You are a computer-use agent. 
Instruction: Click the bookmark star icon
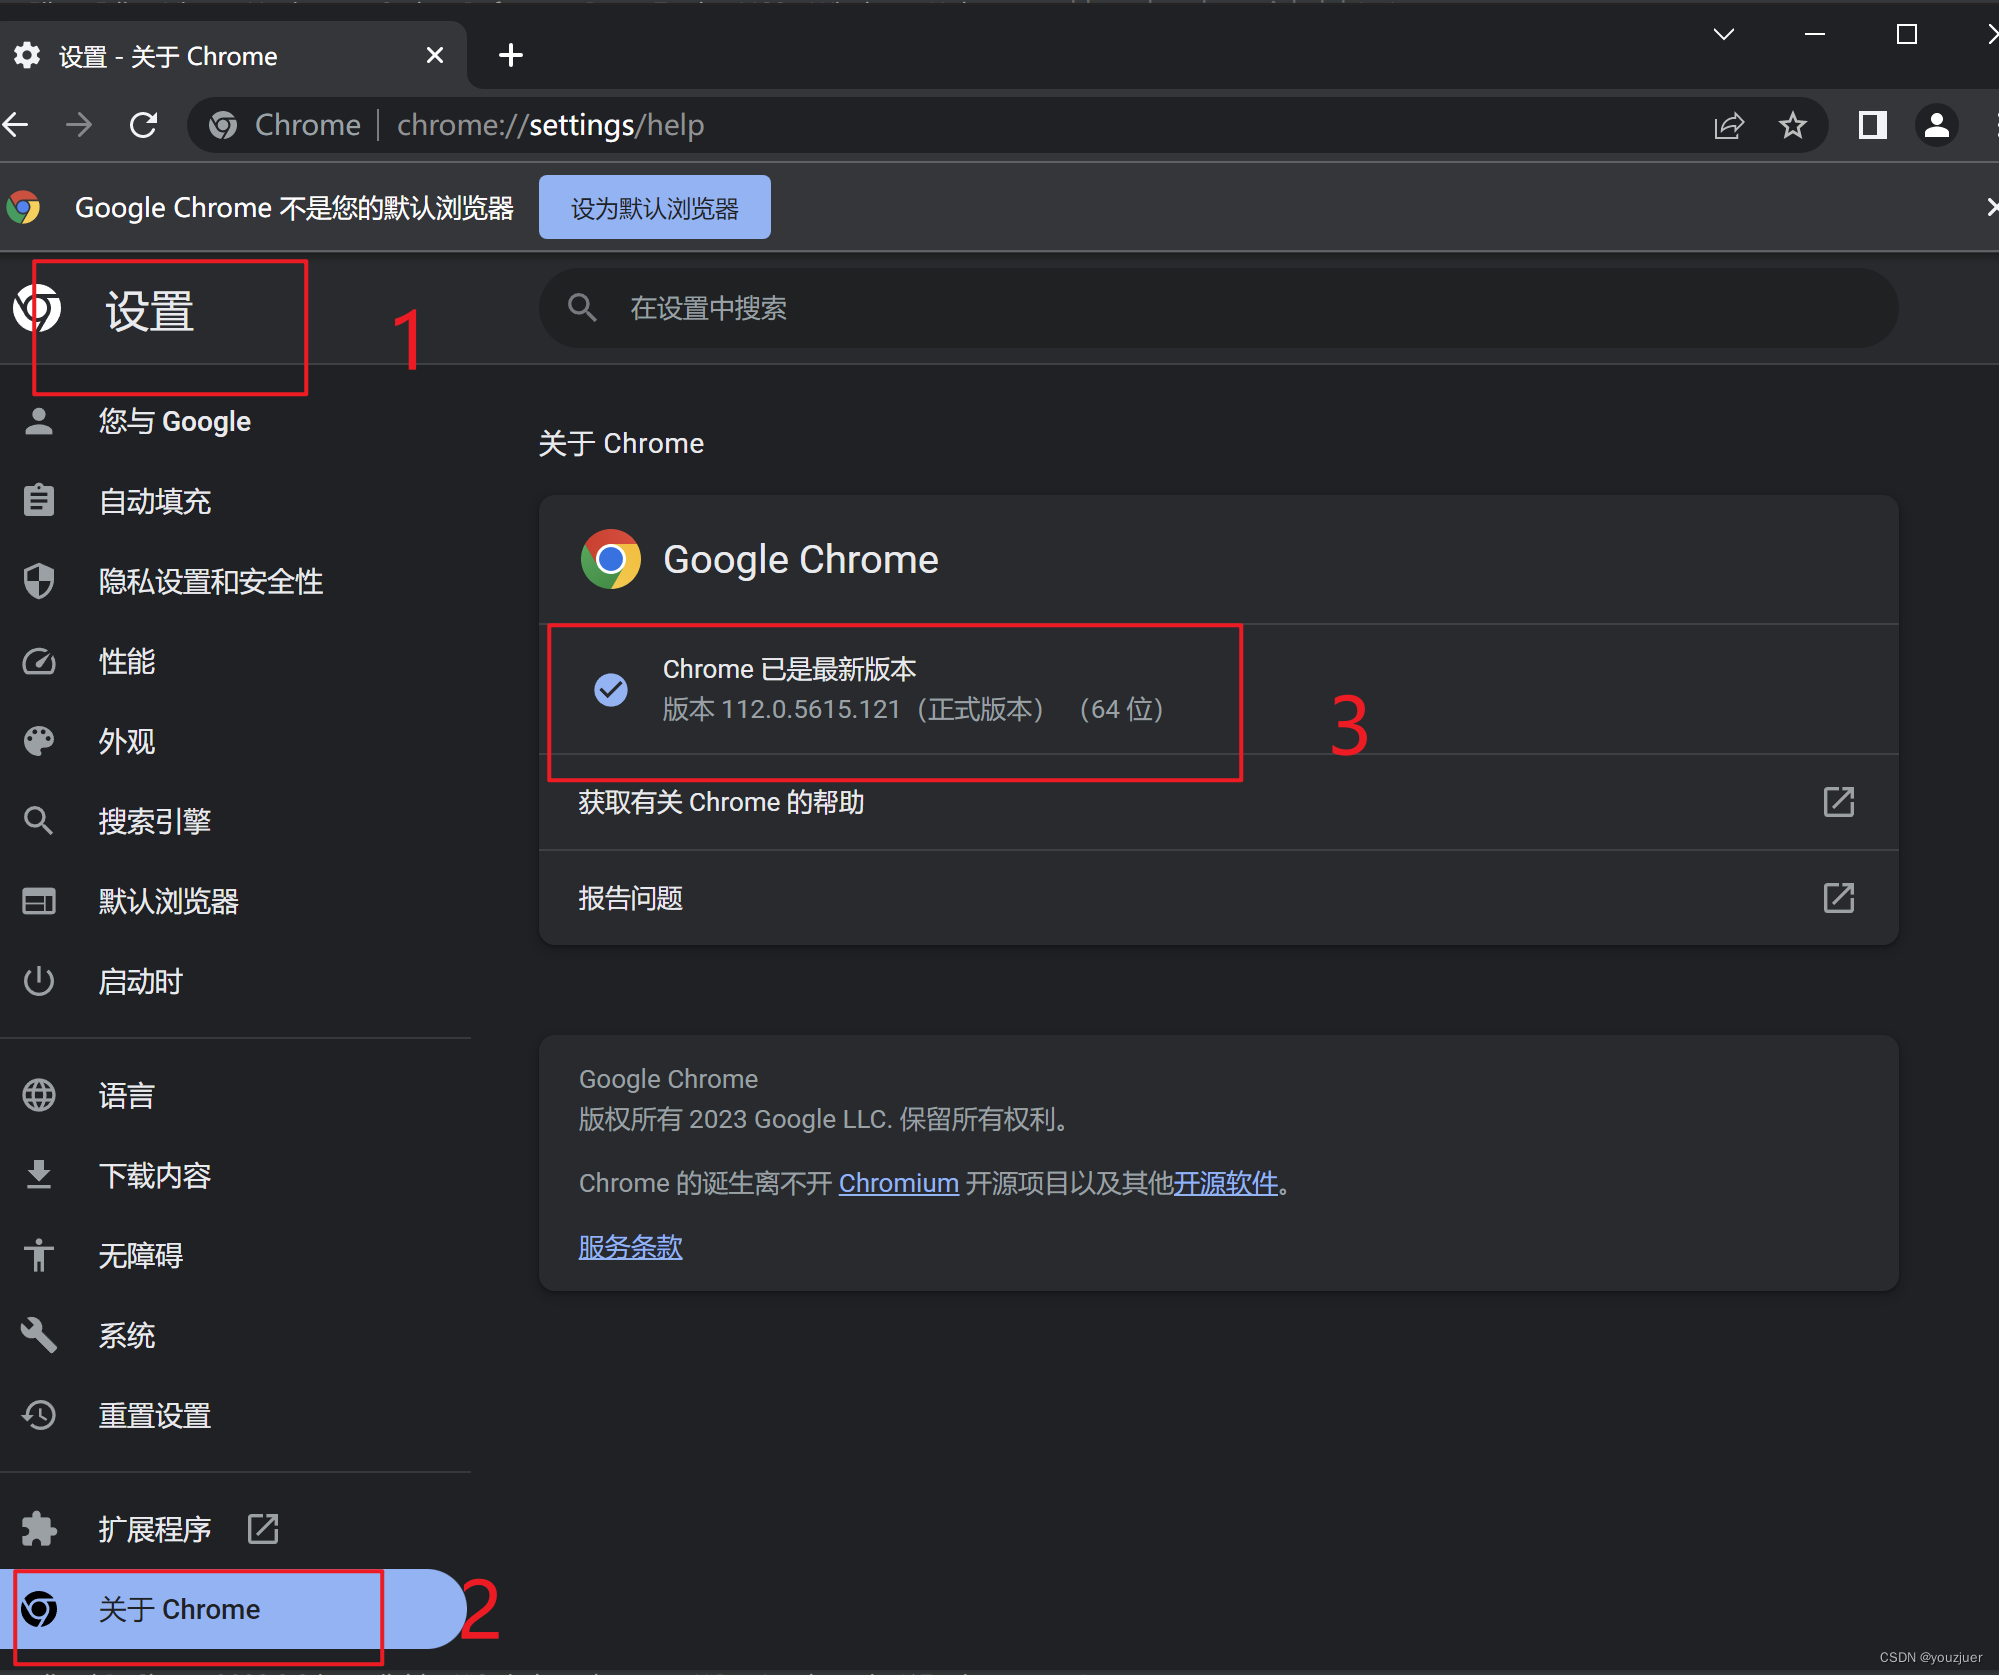pyautogui.click(x=1792, y=125)
